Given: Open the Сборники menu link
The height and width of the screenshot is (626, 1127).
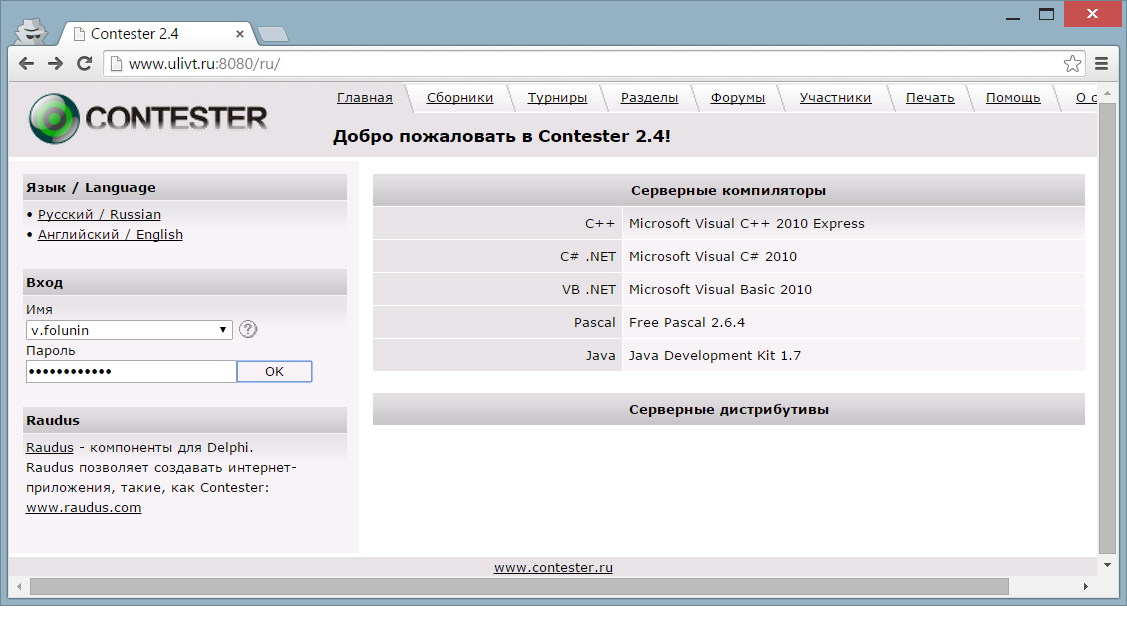Looking at the screenshot, I should [x=460, y=98].
